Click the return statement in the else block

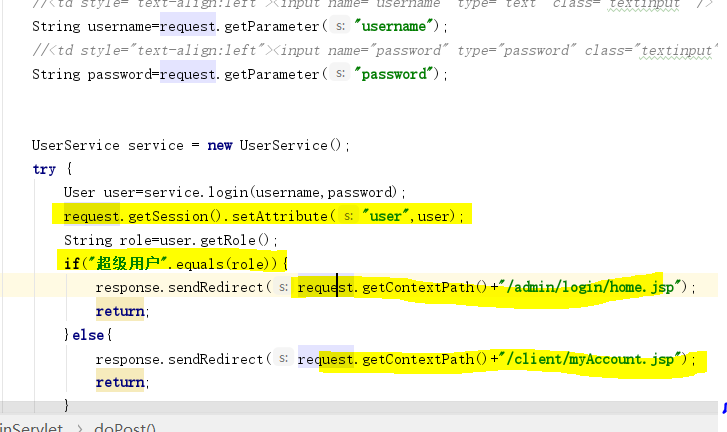120,382
